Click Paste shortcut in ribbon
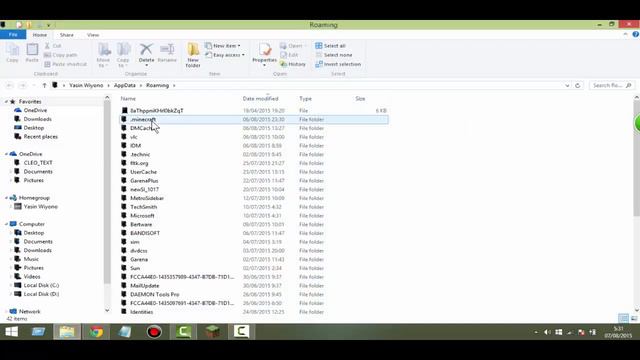Screen dimensions: 640x360 pos(65,64)
